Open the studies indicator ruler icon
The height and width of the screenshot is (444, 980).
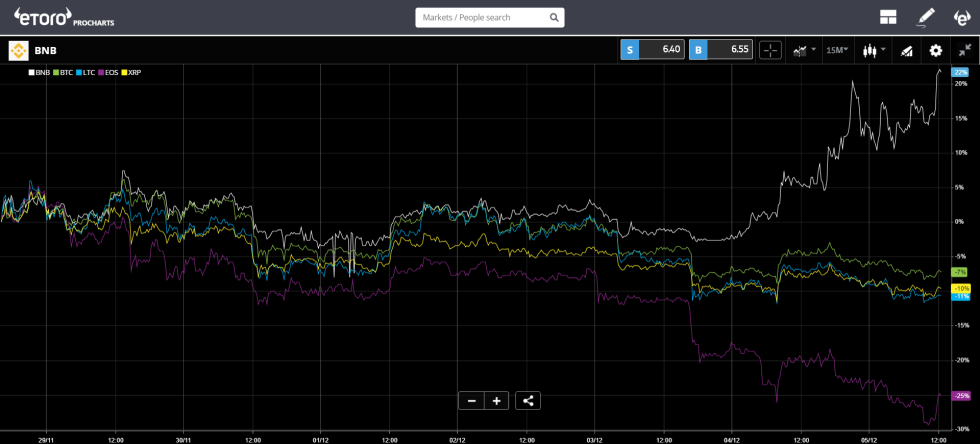[907, 50]
